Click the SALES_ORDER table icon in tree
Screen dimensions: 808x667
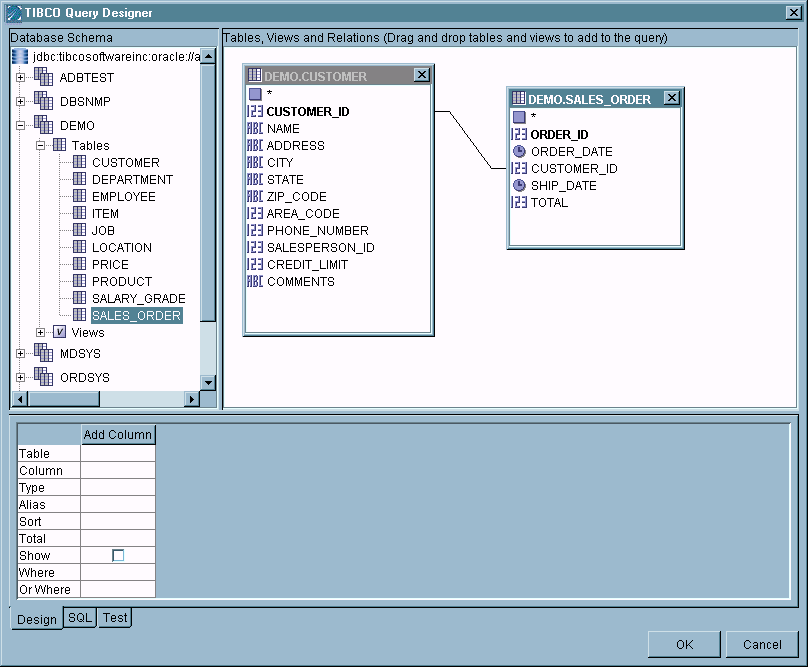(x=79, y=315)
